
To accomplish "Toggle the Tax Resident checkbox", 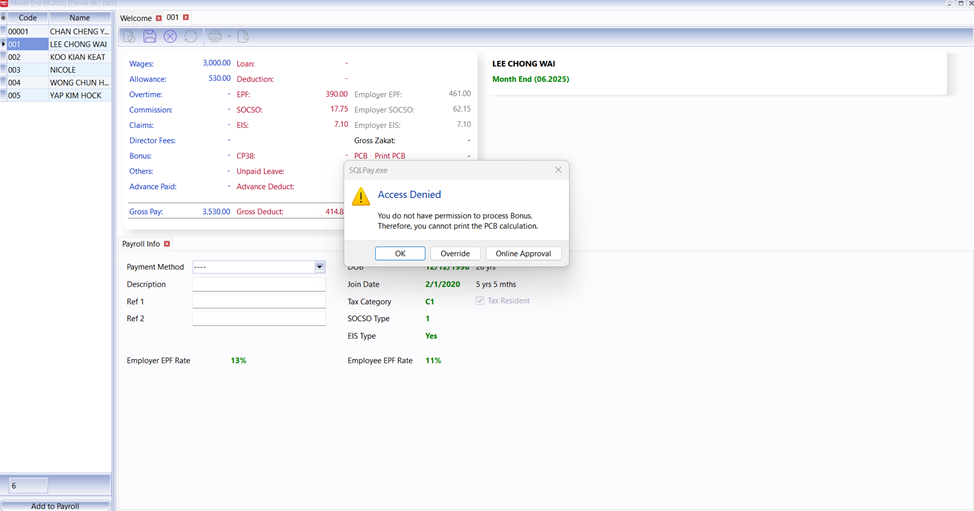I will point(480,301).
